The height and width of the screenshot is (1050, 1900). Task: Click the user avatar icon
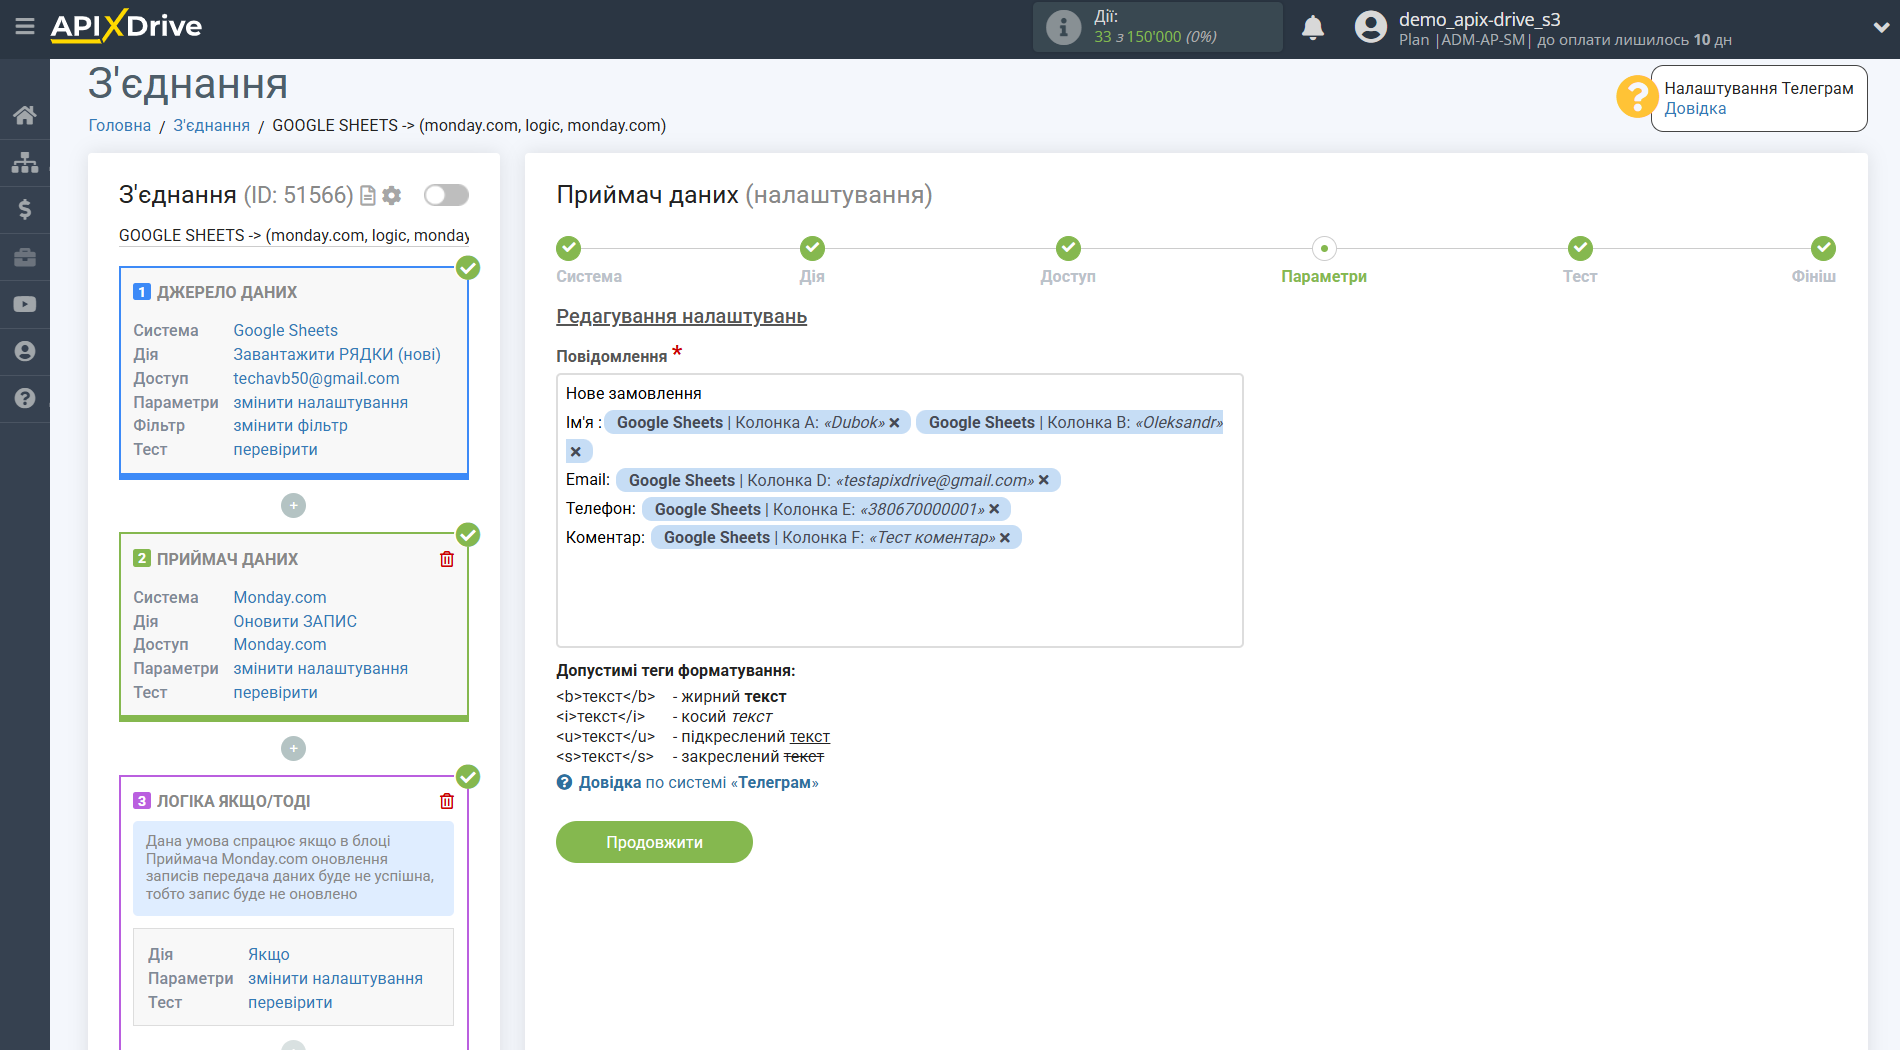point(1370,27)
